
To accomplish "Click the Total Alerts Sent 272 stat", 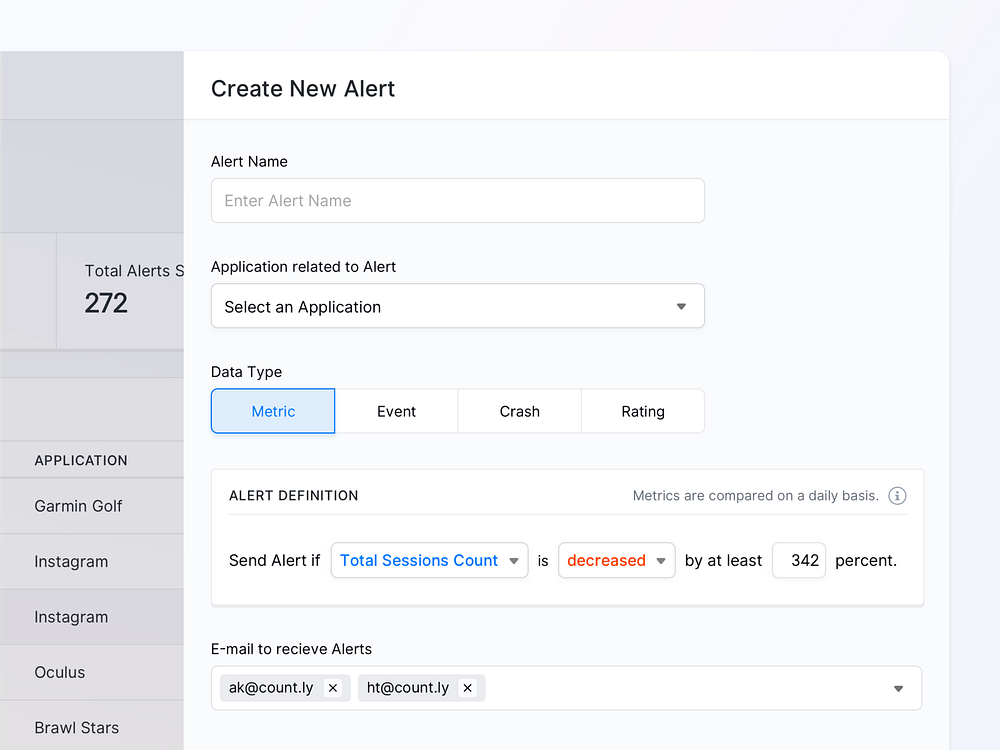I will [106, 290].
